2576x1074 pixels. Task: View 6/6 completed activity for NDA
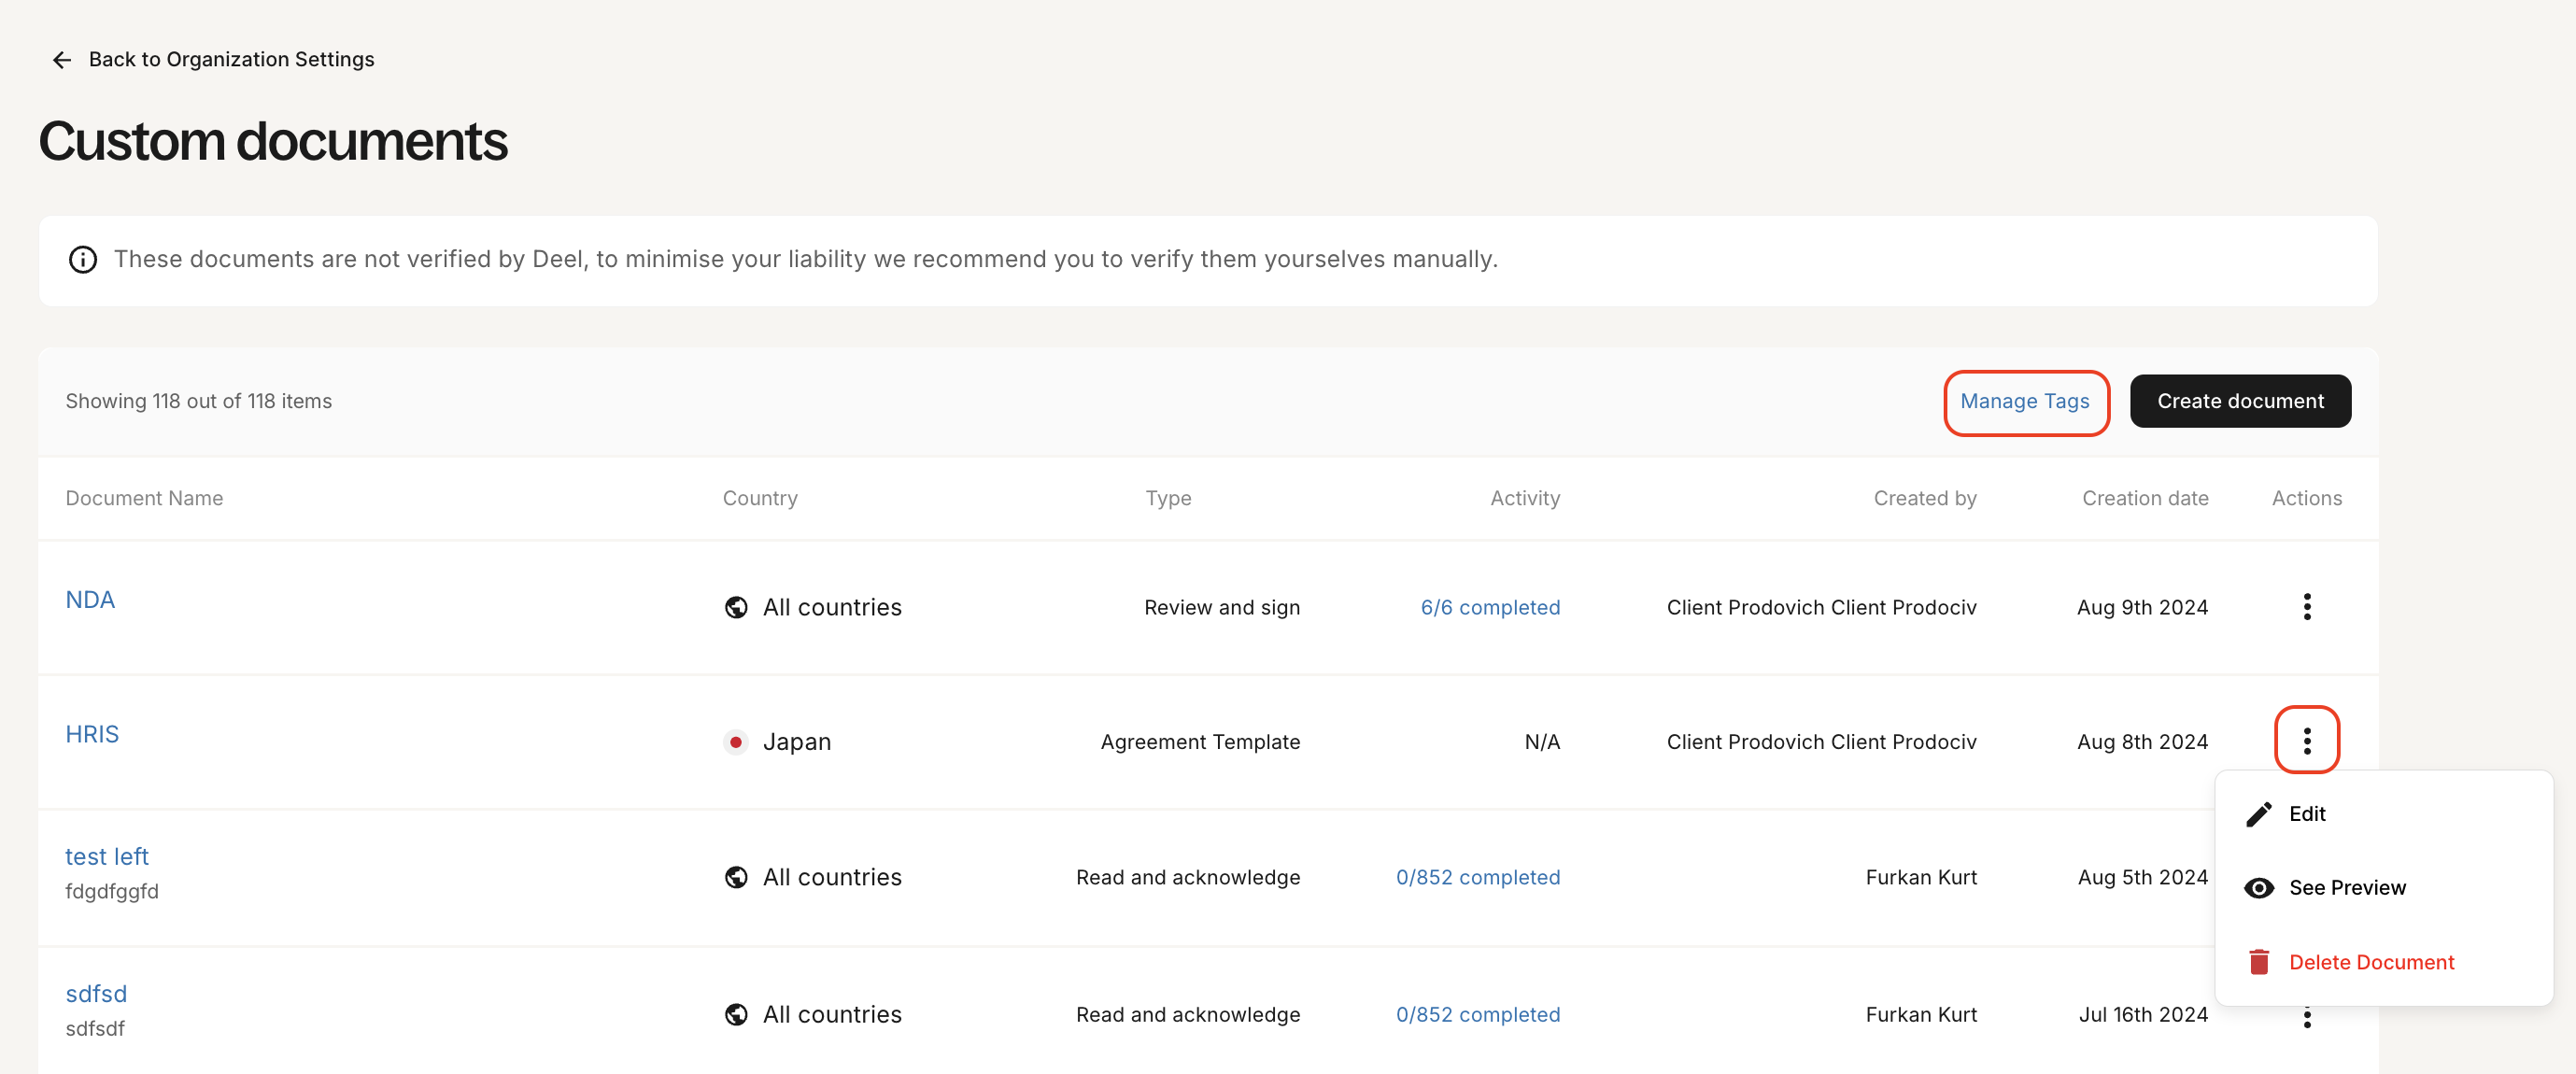click(1490, 606)
